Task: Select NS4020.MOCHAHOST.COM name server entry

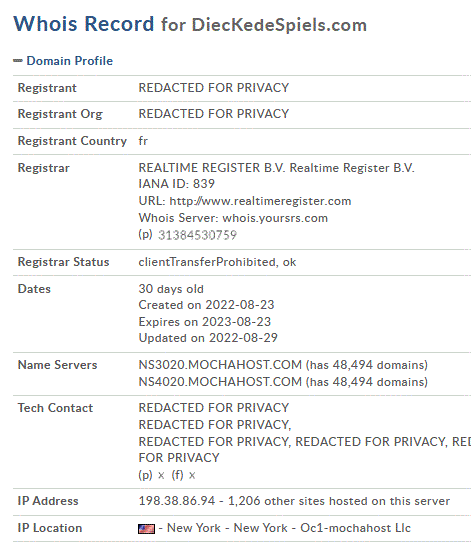Action: pos(220,382)
